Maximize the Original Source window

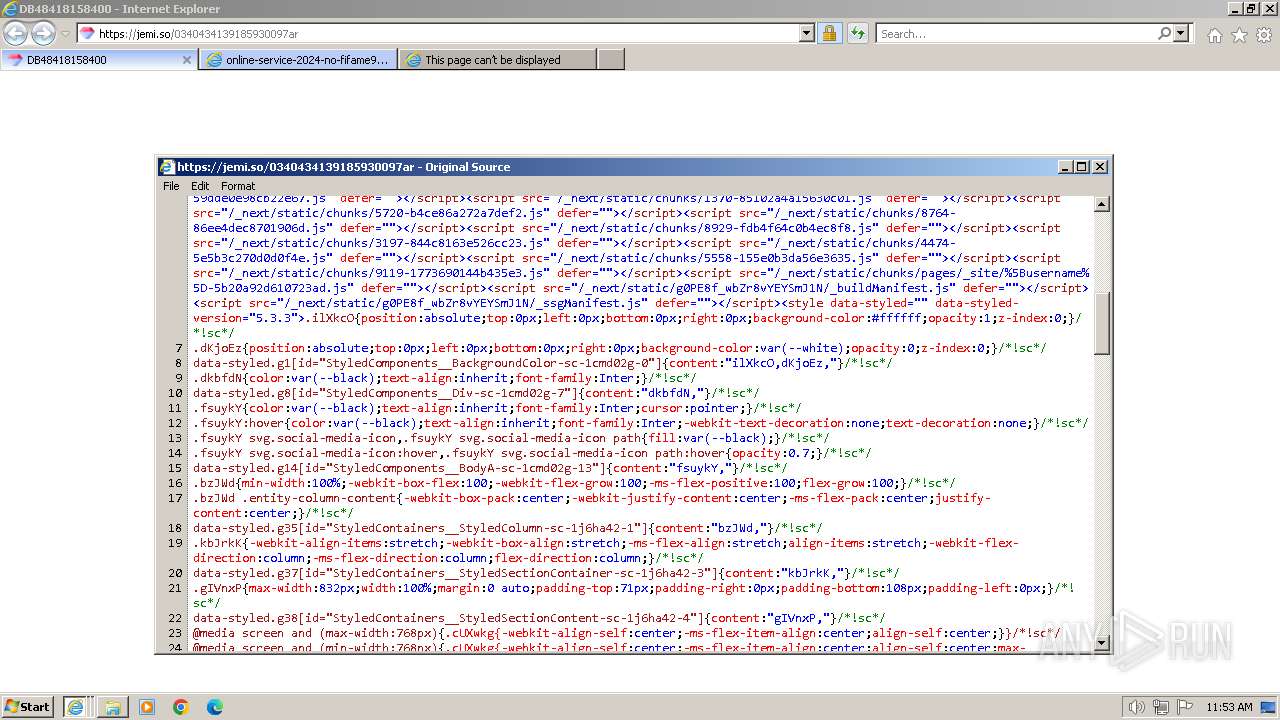1082,167
